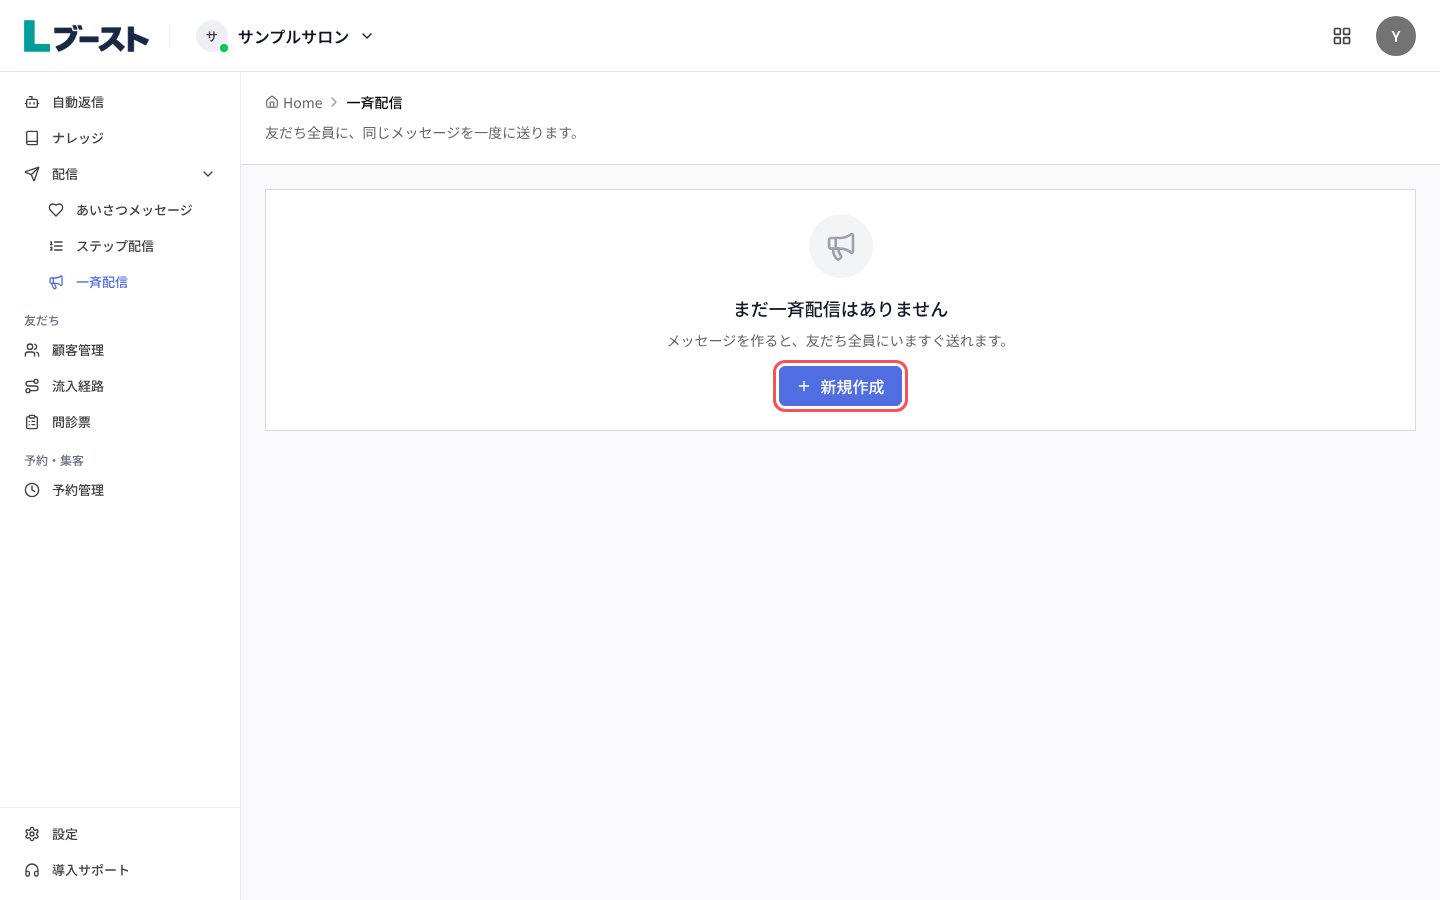Viewport: 1440px width, 900px height.
Task: Click the home icon in breadcrumb
Action: pyautogui.click(x=272, y=102)
